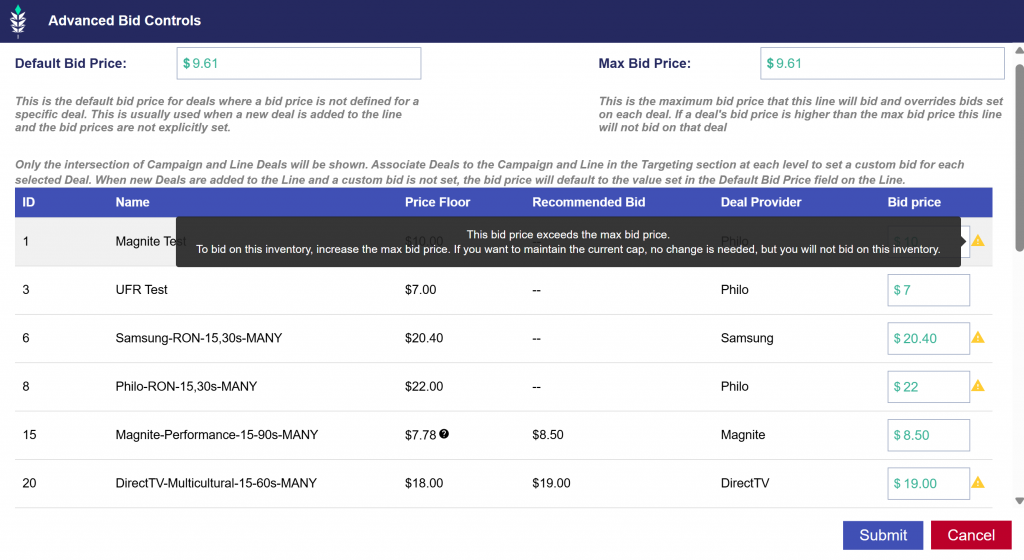Edit the Samsung-RON bid price field
This screenshot has width=1024, height=560.
click(x=928, y=338)
